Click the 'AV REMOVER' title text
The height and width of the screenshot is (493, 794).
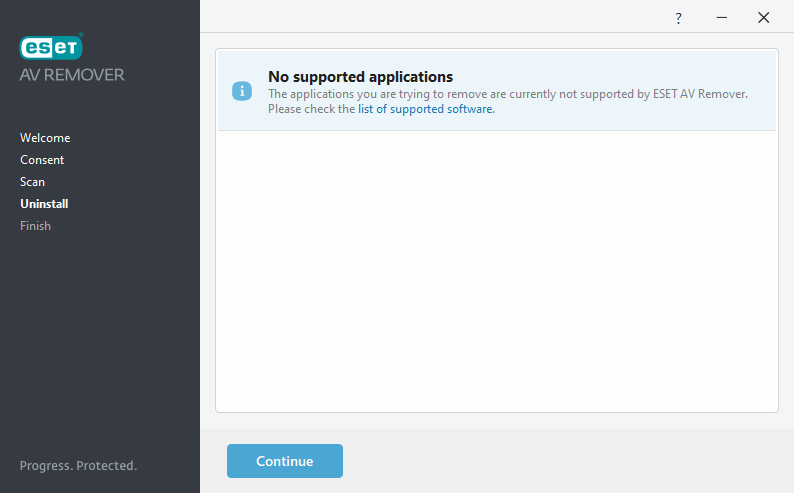(x=72, y=75)
